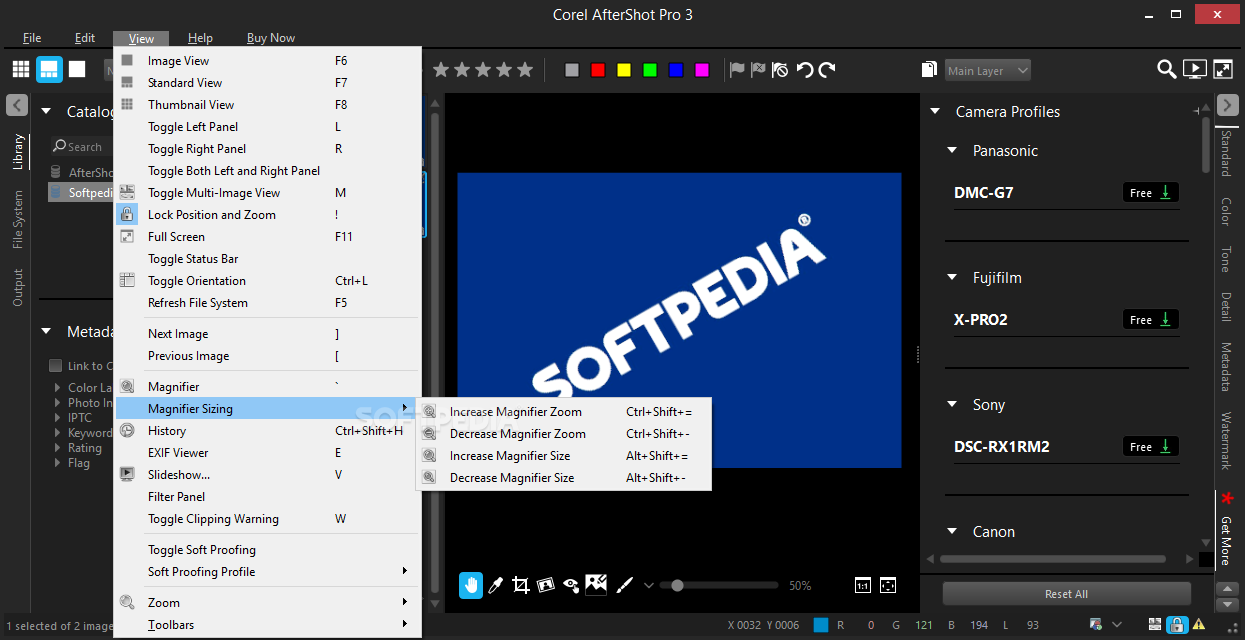1245x640 pixels.
Task: Choose Decrease Magnifier Size
Action: (563, 478)
